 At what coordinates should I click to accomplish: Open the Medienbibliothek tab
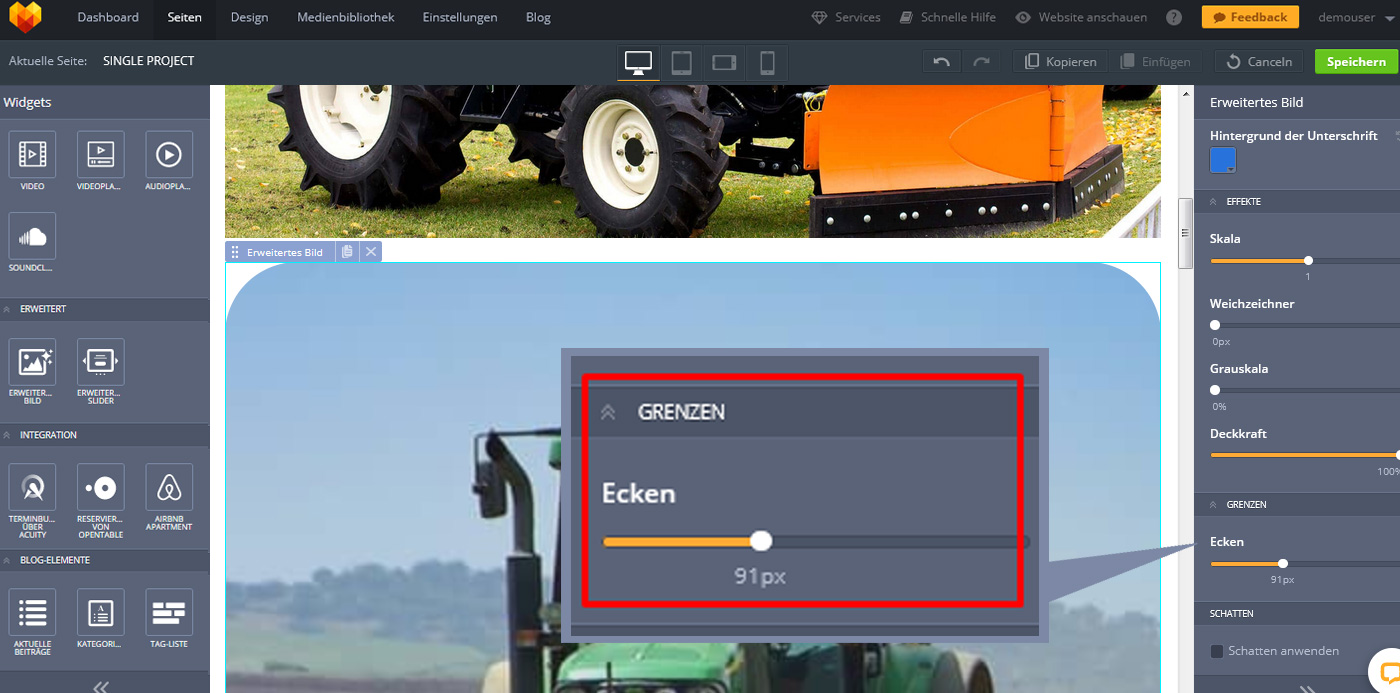coord(345,17)
